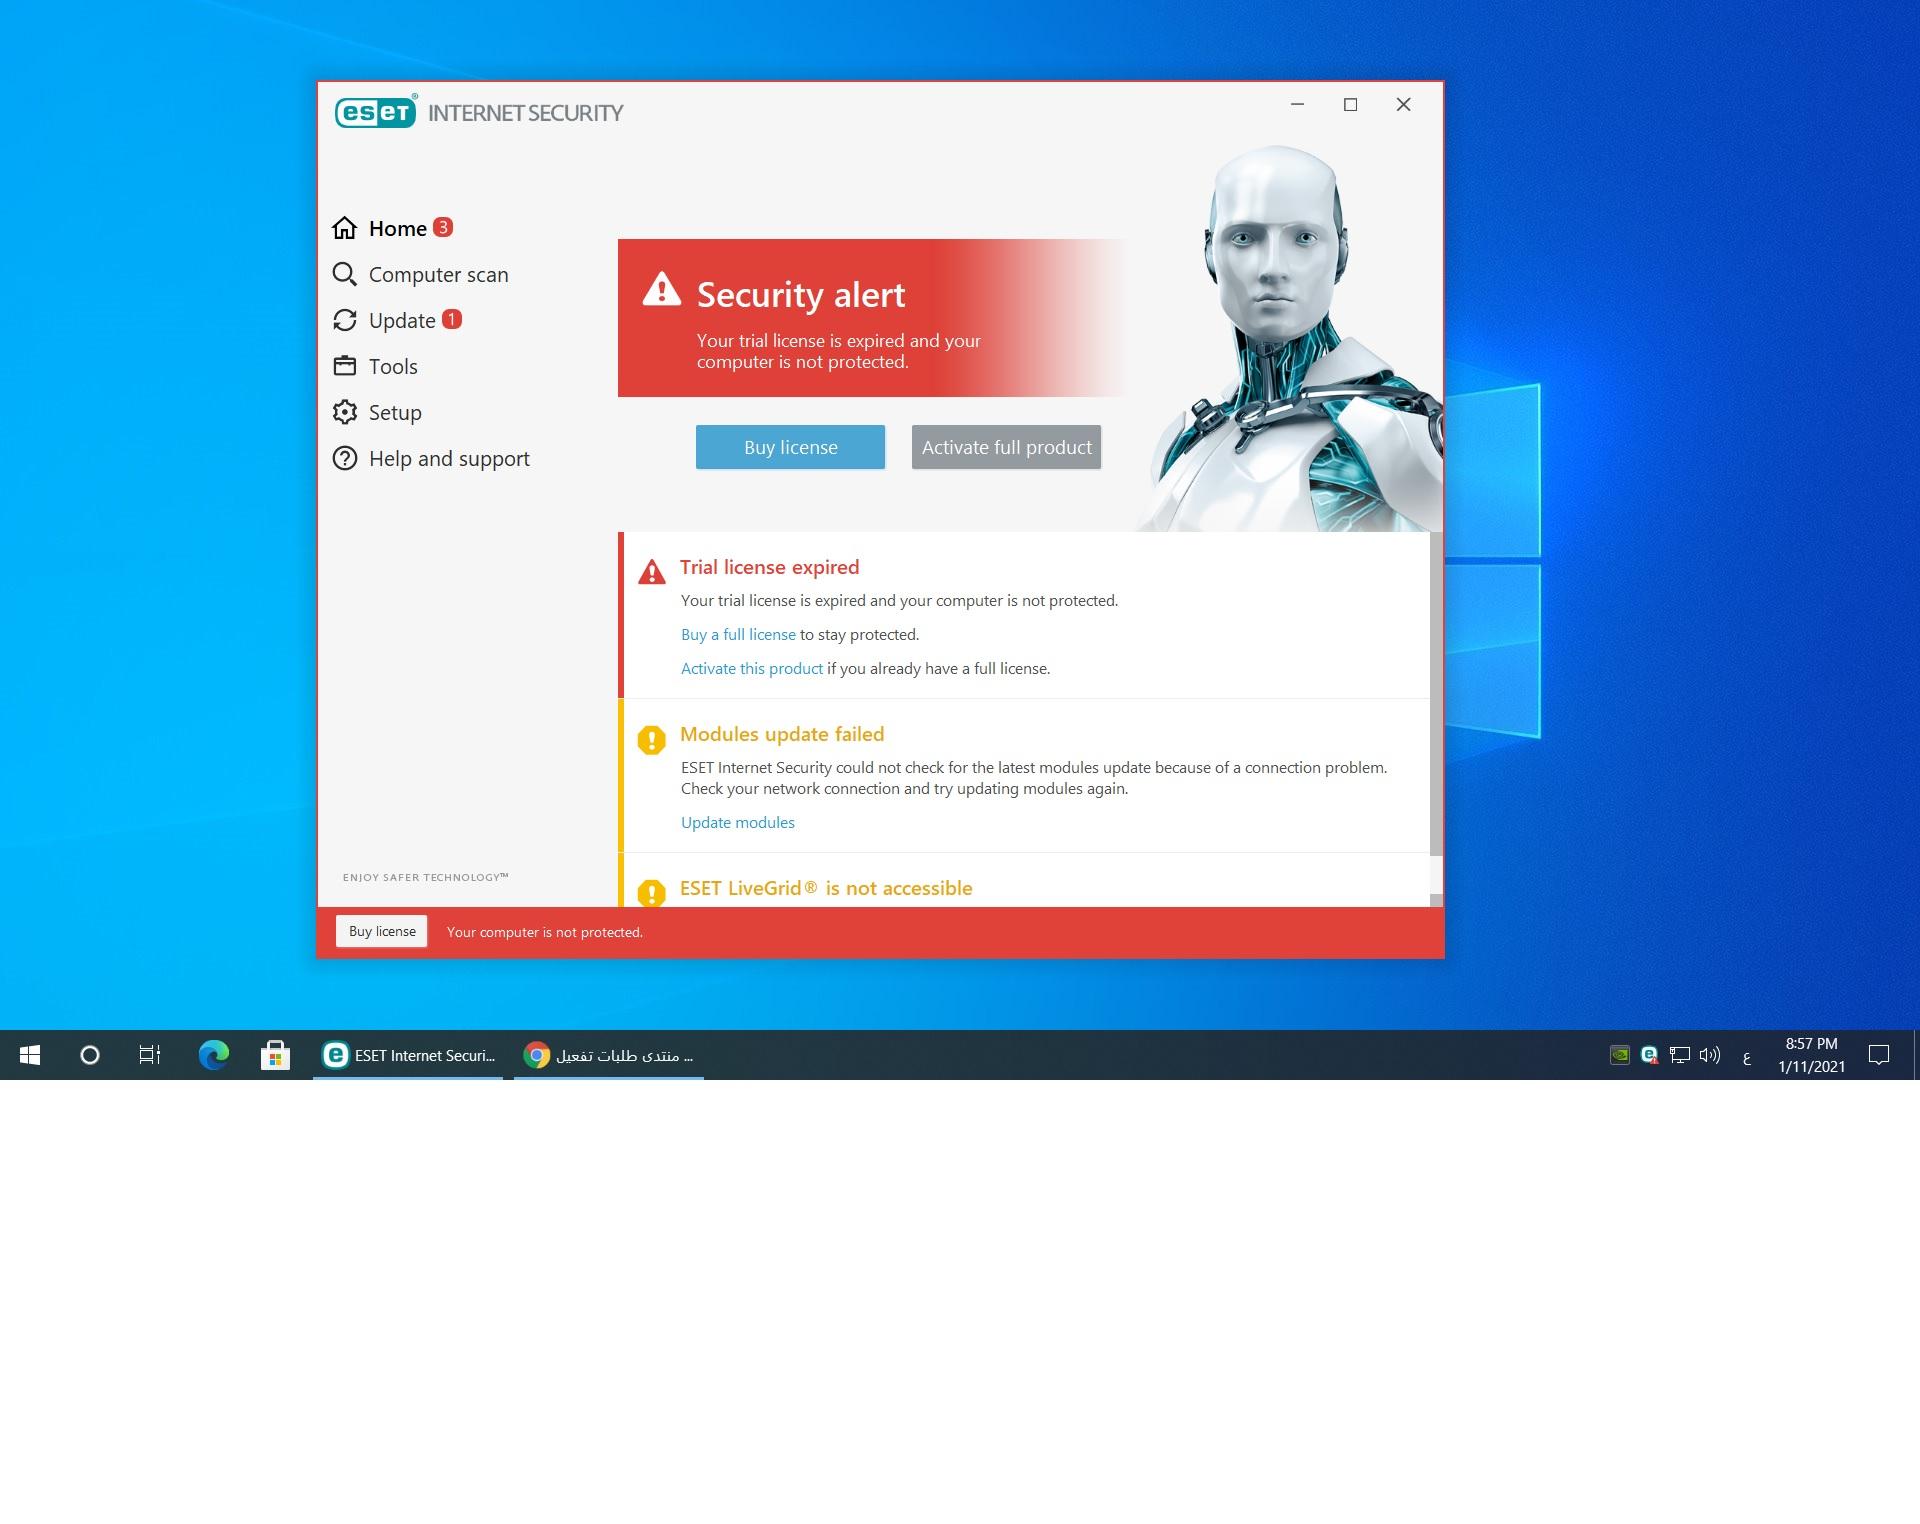This screenshot has height=1524, width=1920.
Task: Click ESET LiveGrid is not accessible heading
Action: [x=826, y=888]
